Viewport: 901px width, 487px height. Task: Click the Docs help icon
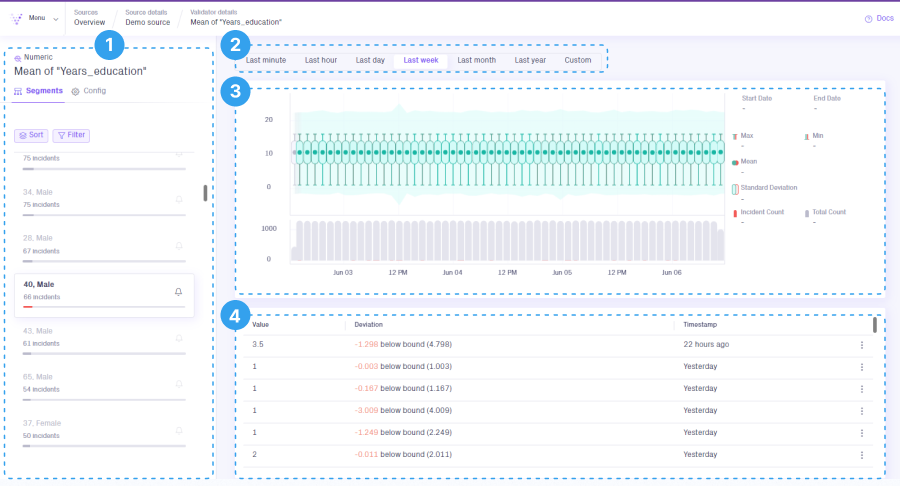point(868,19)
